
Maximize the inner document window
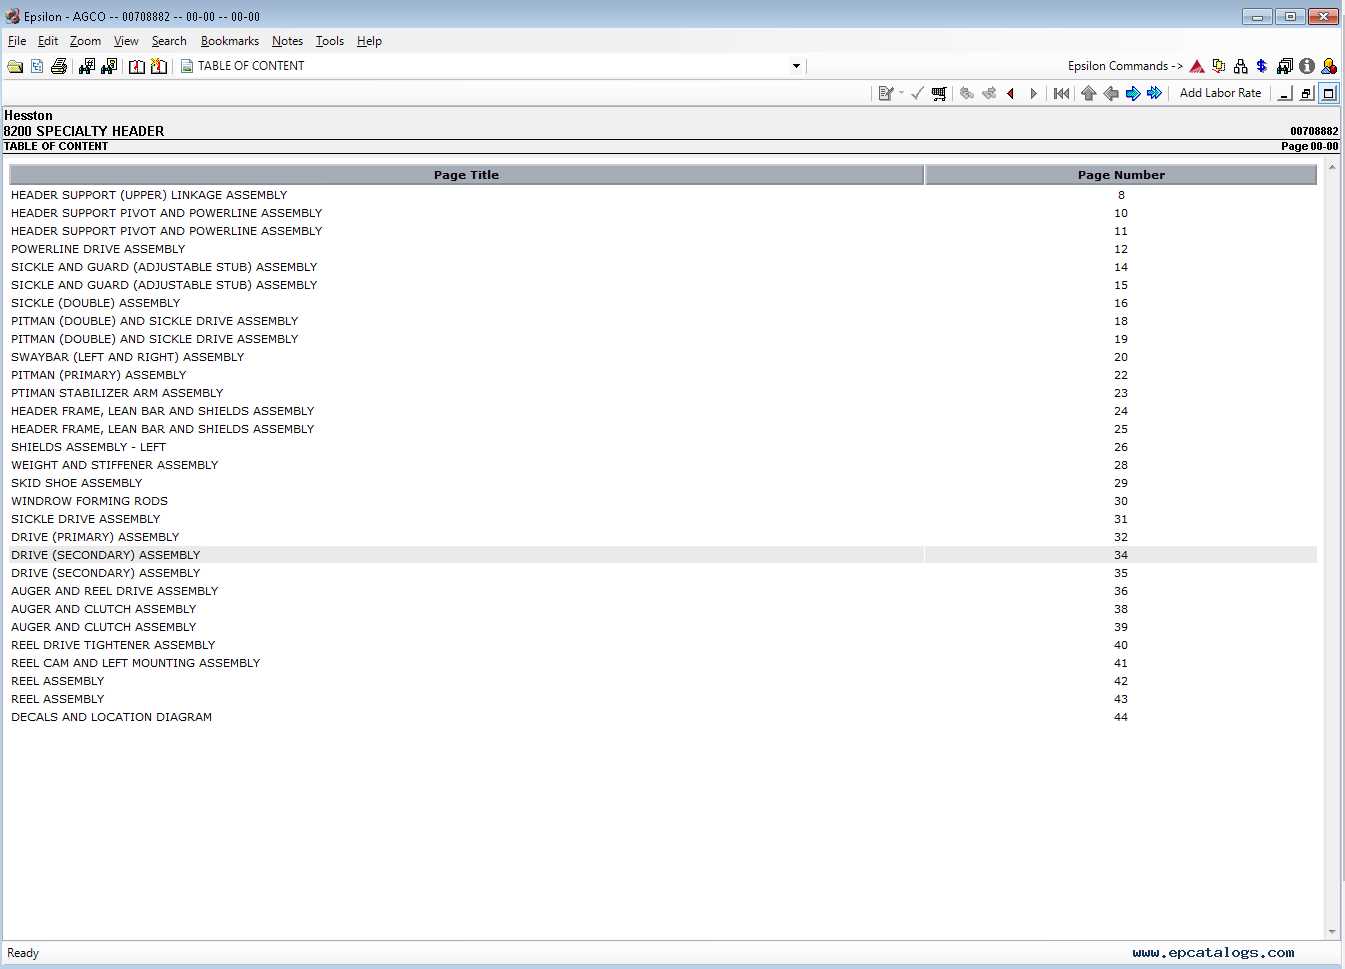tap(1329, 93)
